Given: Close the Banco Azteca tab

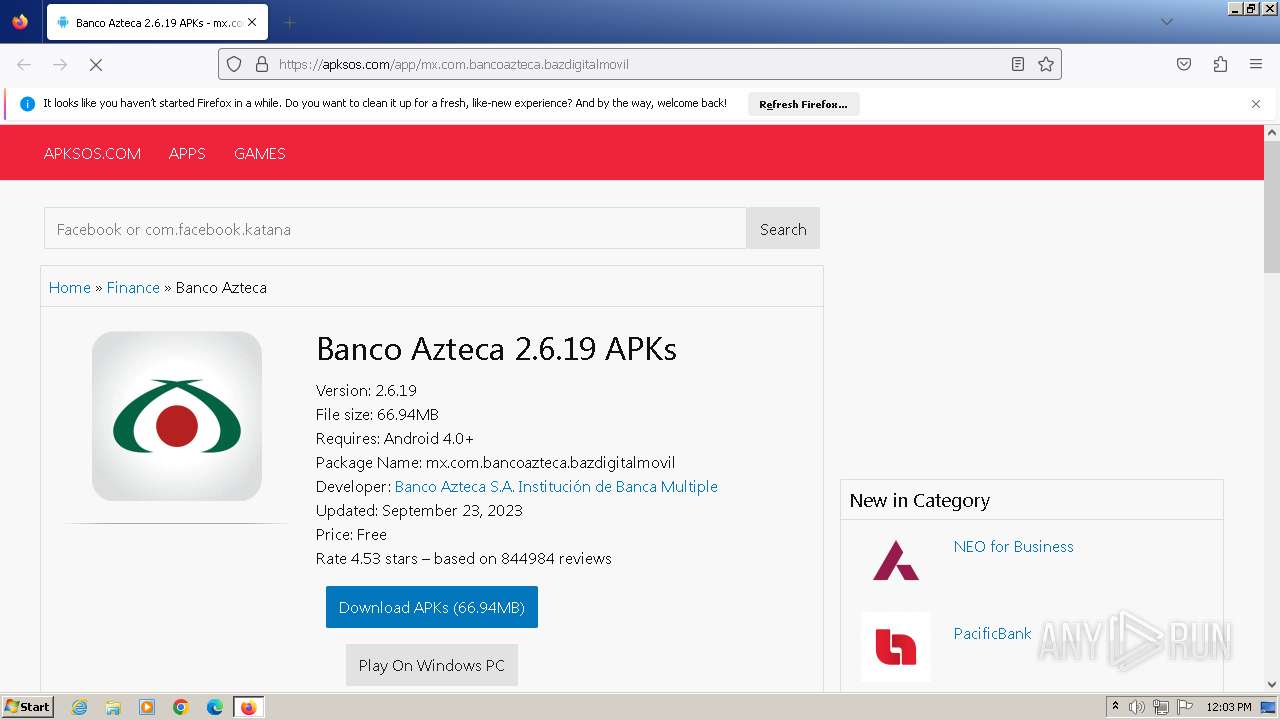Looking at the screenshot, I should [x=252, y=22].
